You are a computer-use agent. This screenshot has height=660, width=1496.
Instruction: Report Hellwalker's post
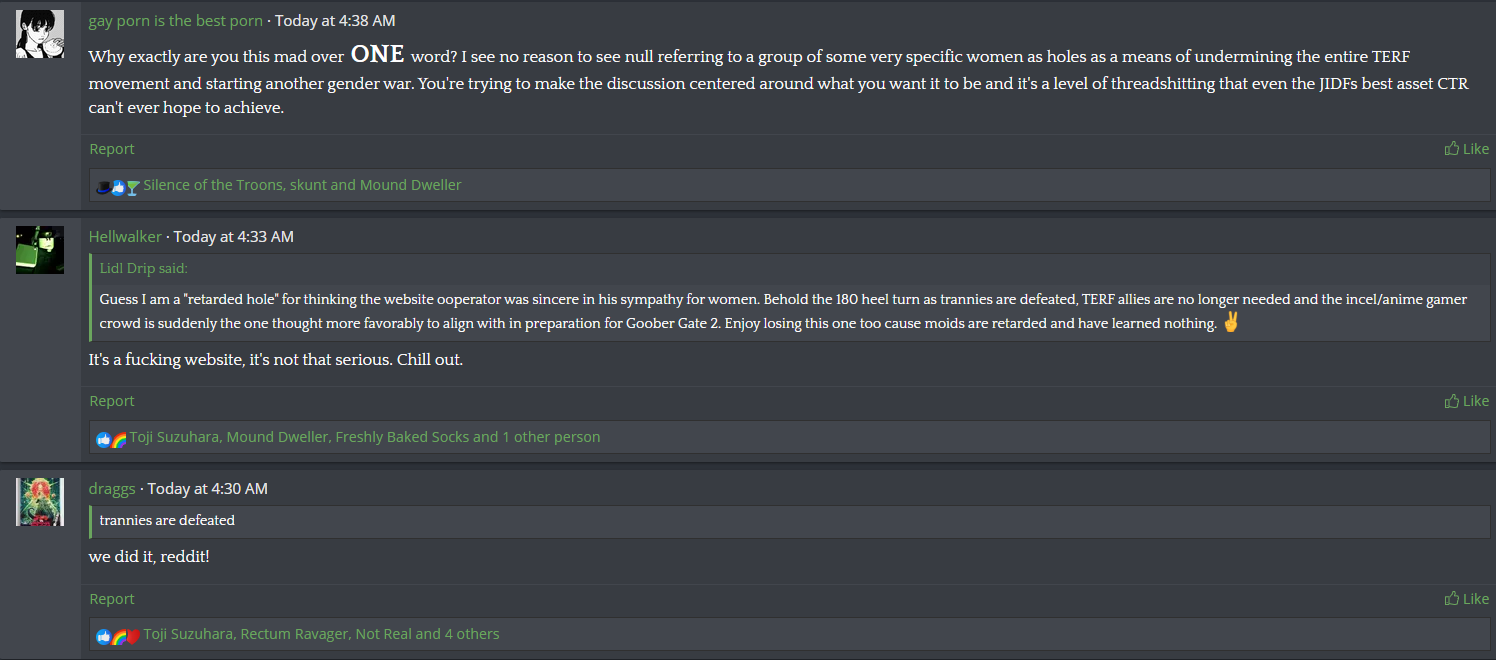point(111,401)
